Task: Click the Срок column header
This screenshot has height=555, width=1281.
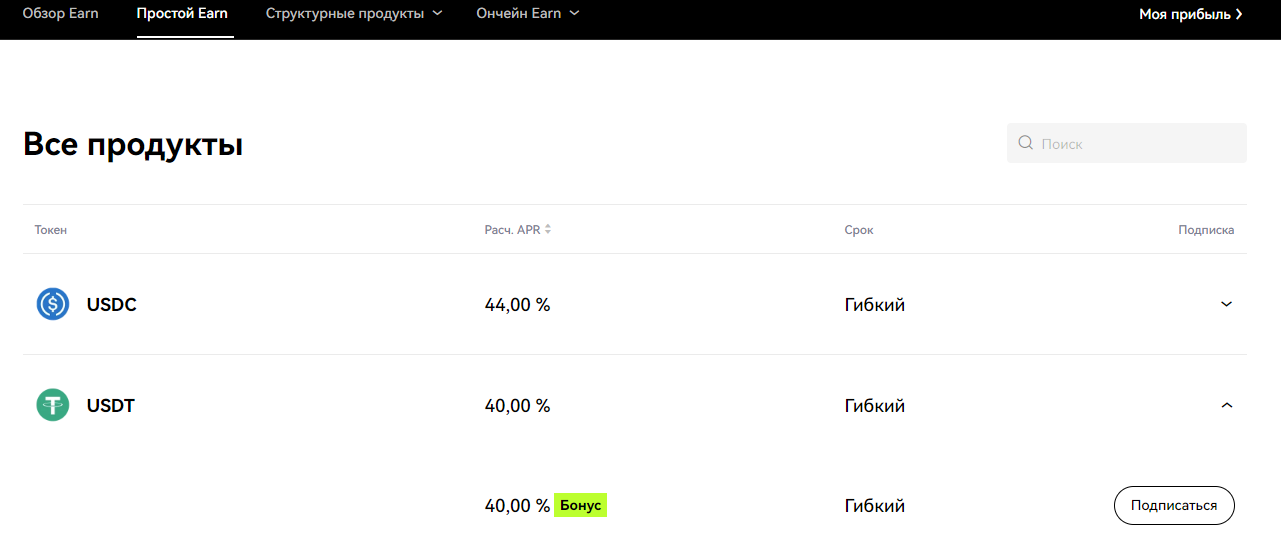Action: (x=858, y=230)
